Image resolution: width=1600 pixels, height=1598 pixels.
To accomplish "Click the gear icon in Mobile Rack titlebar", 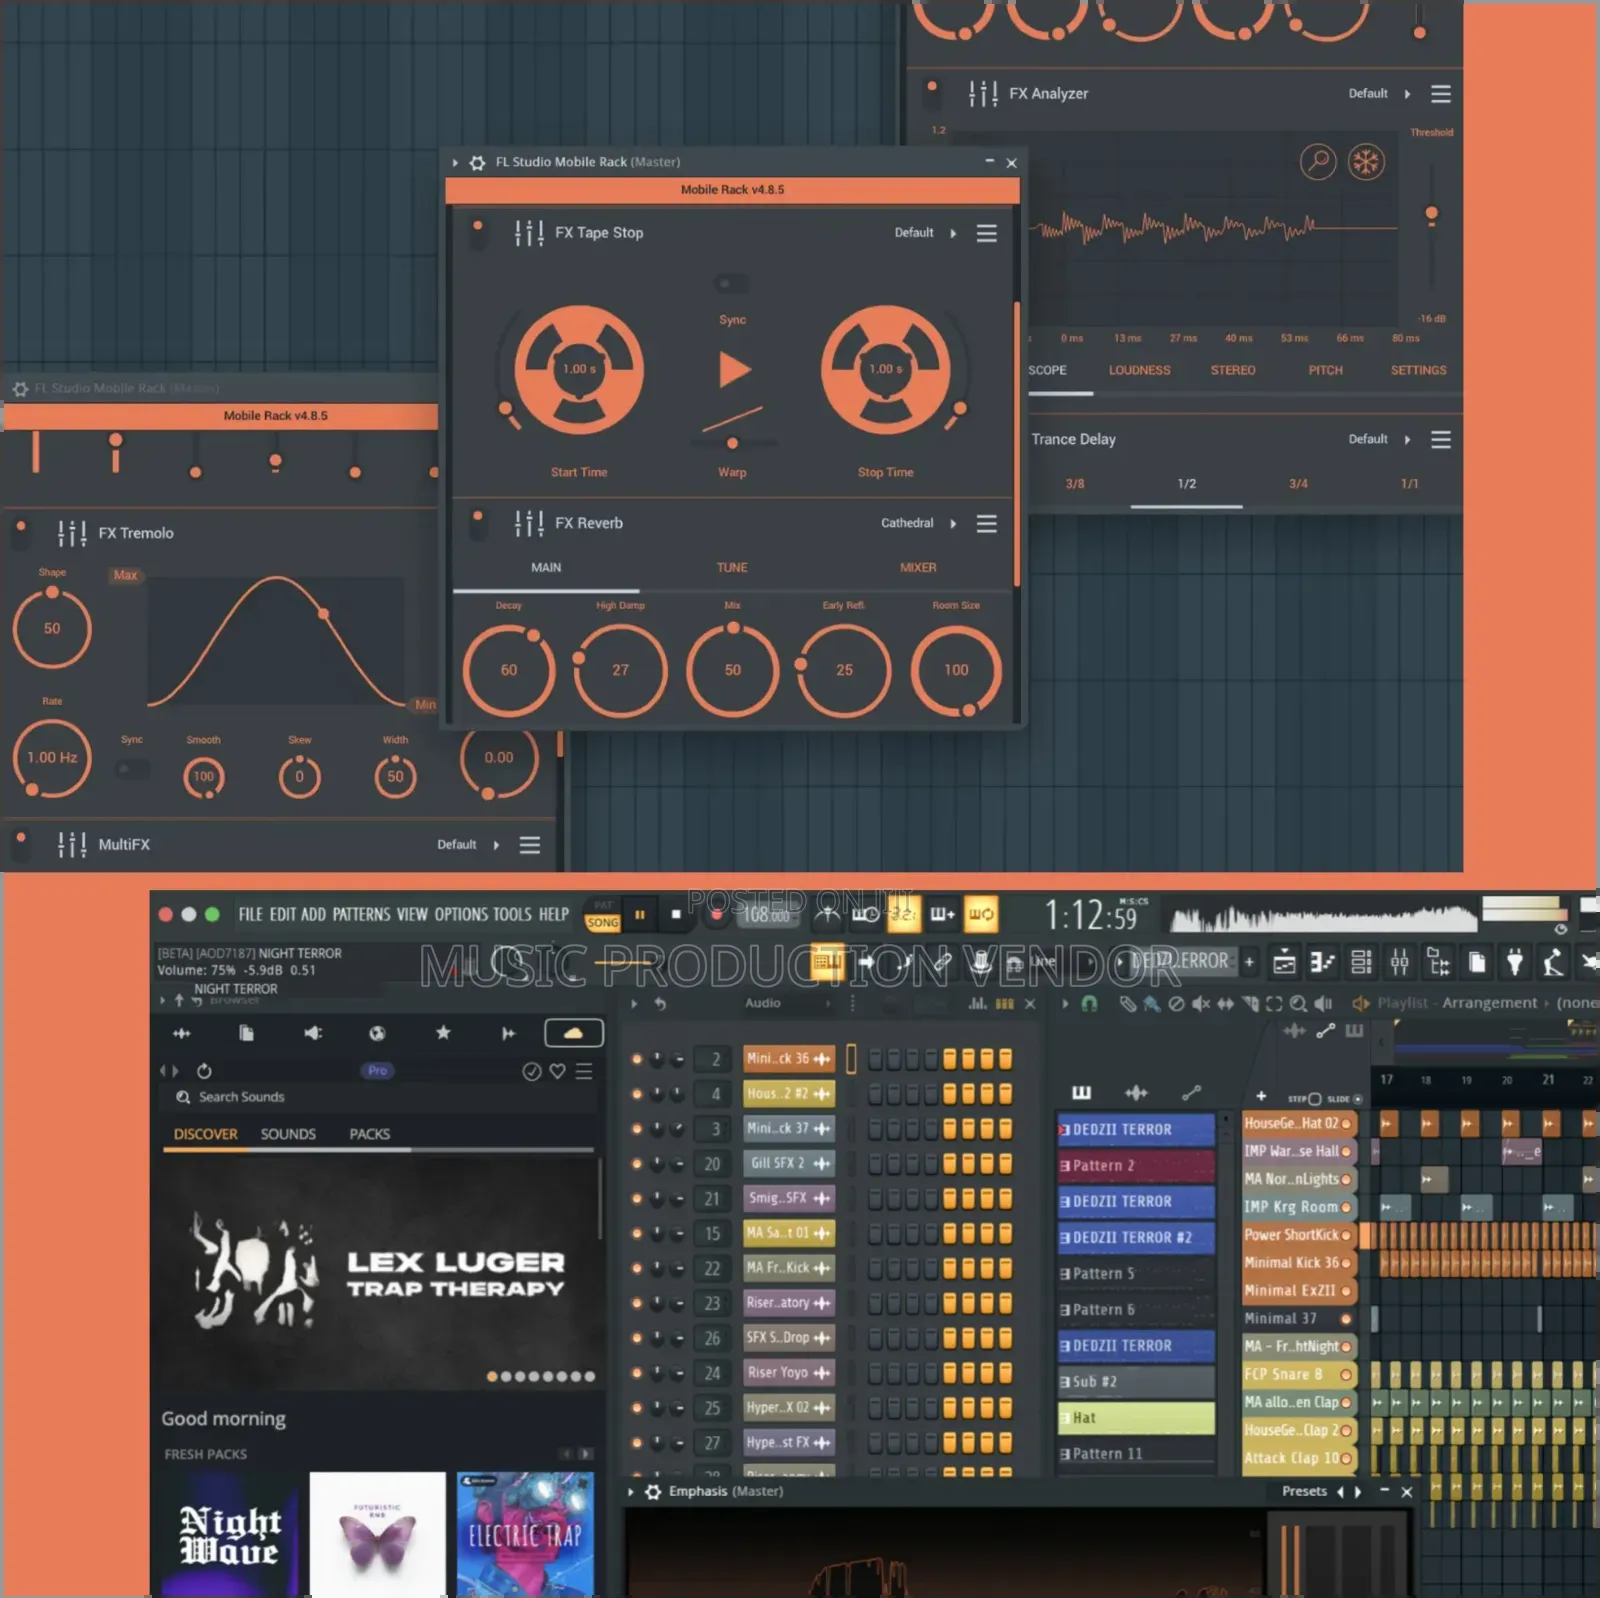I will tap(478, 162).
